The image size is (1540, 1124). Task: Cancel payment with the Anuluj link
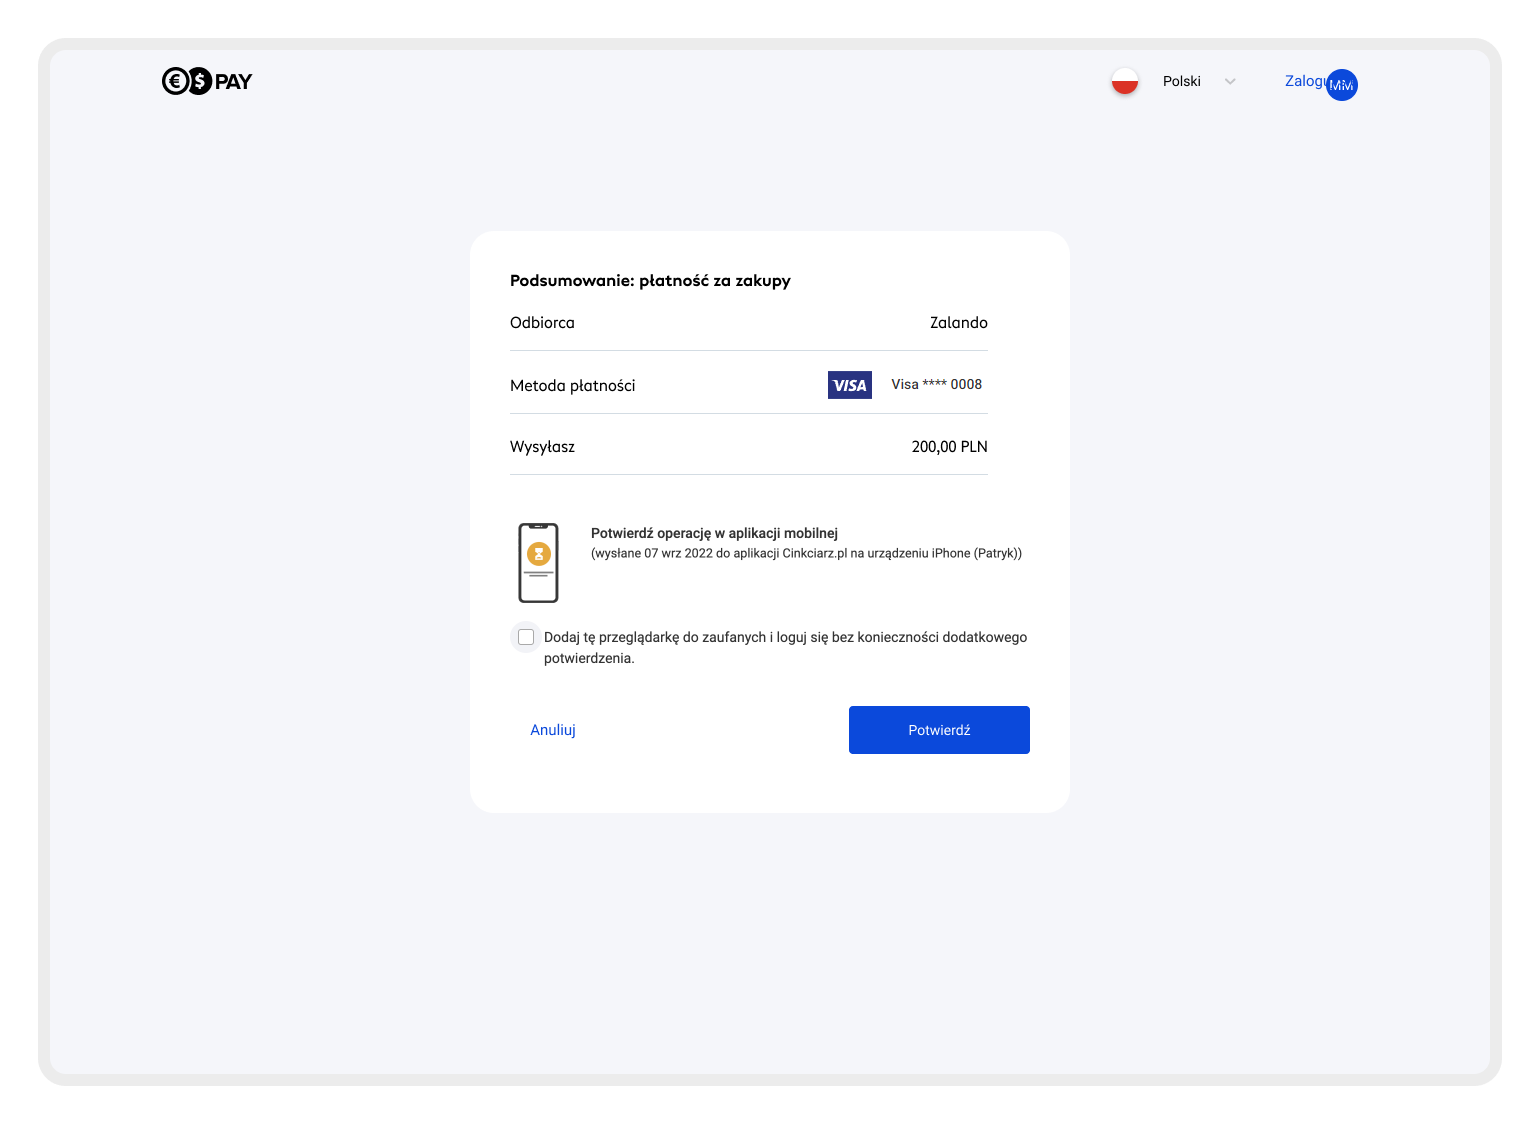tap(553, 730)
